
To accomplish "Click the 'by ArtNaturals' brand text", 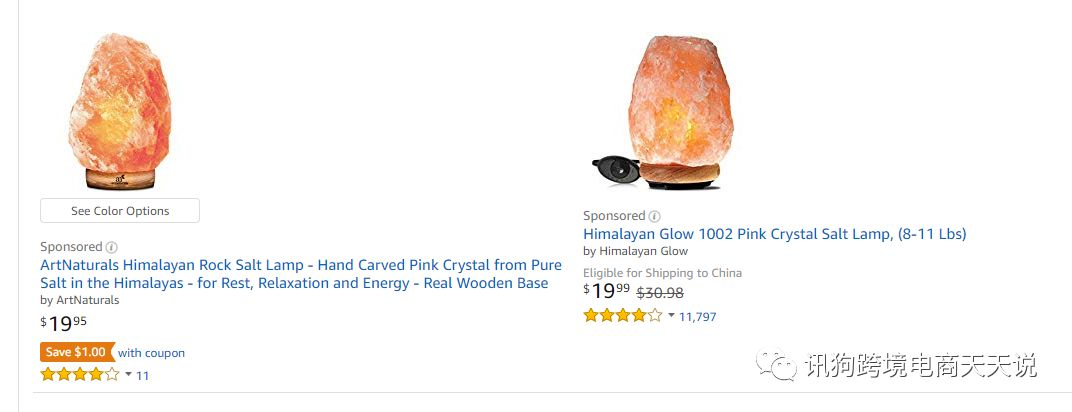I will 80,300.
